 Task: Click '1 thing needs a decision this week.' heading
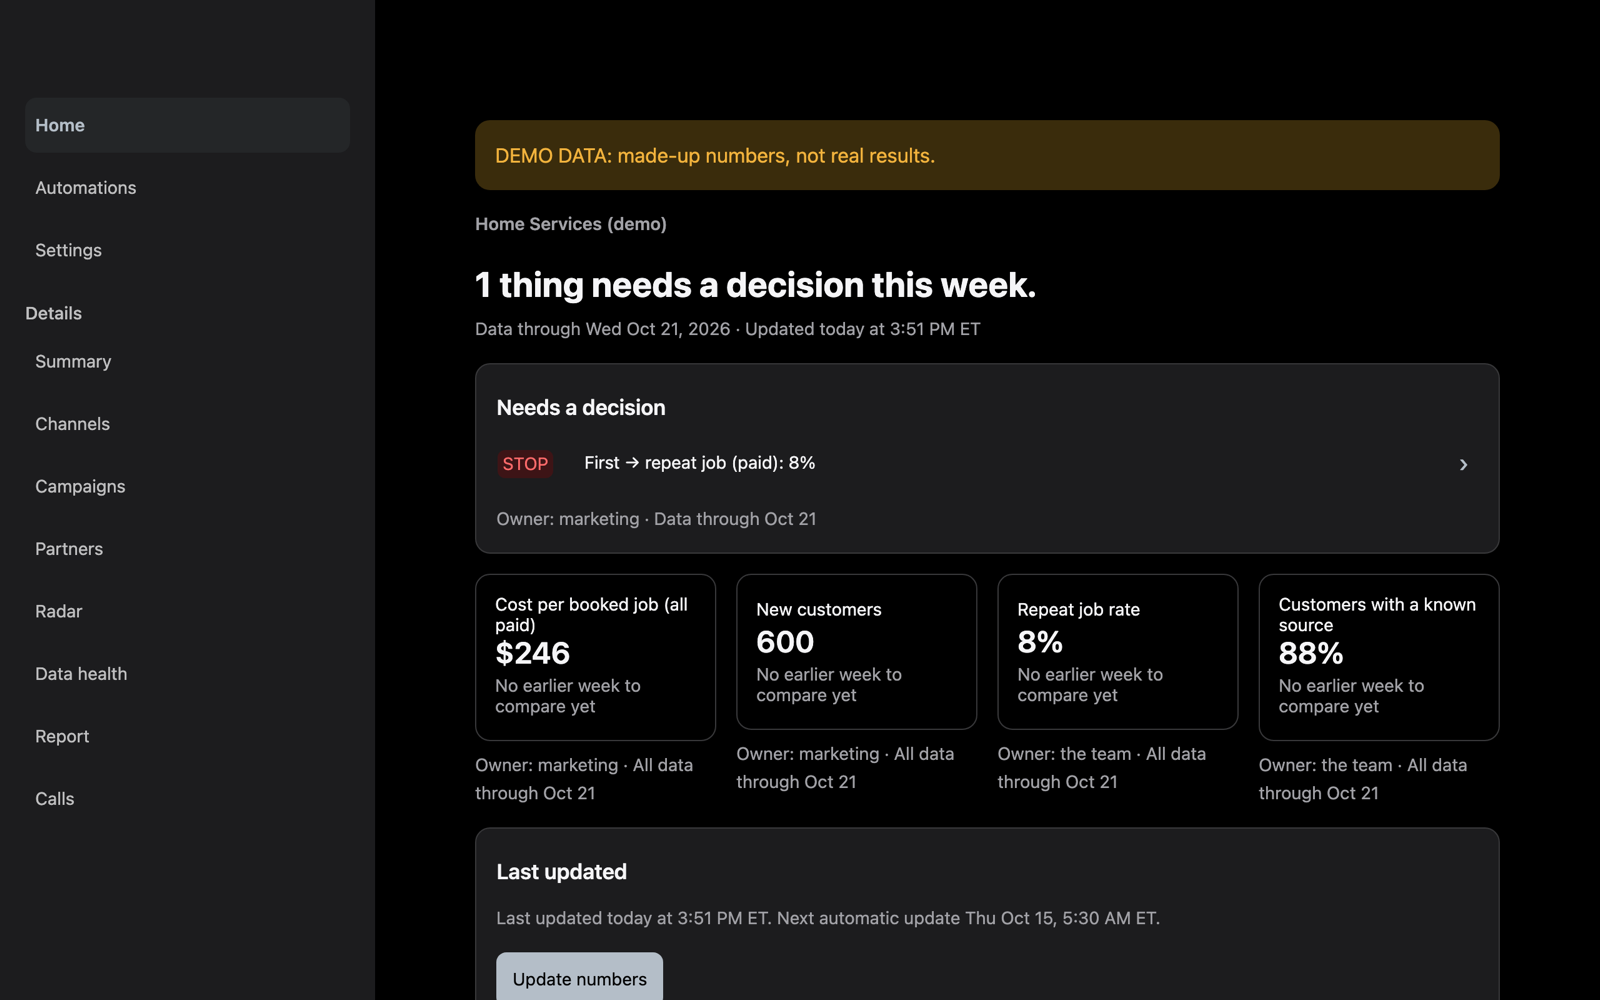(x=755, y=285)
